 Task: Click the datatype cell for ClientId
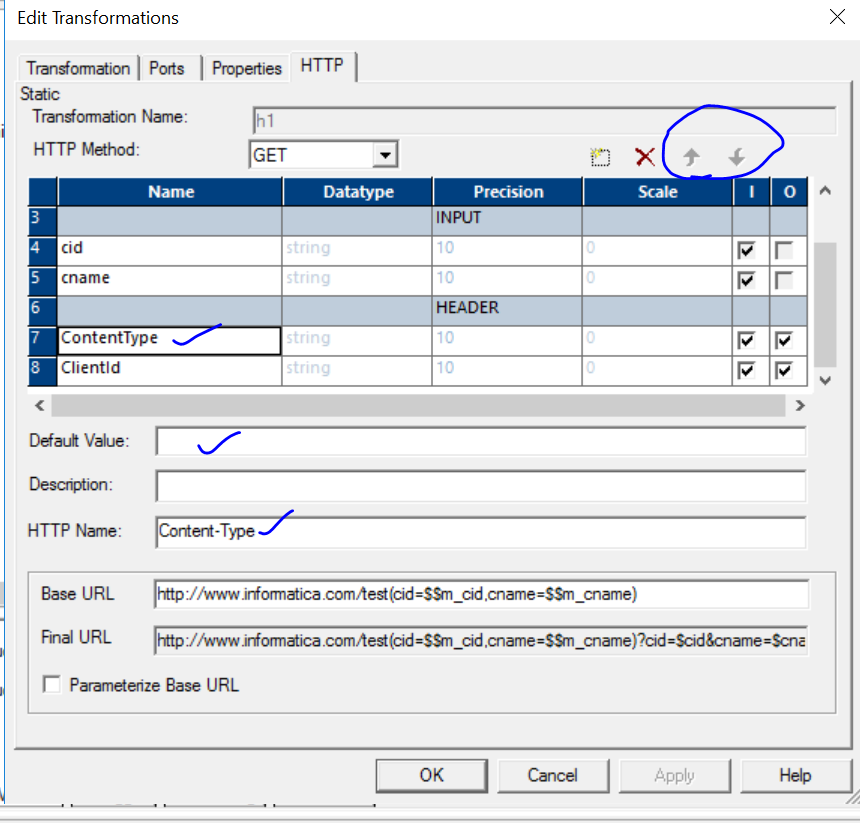[x=357, y=371]
